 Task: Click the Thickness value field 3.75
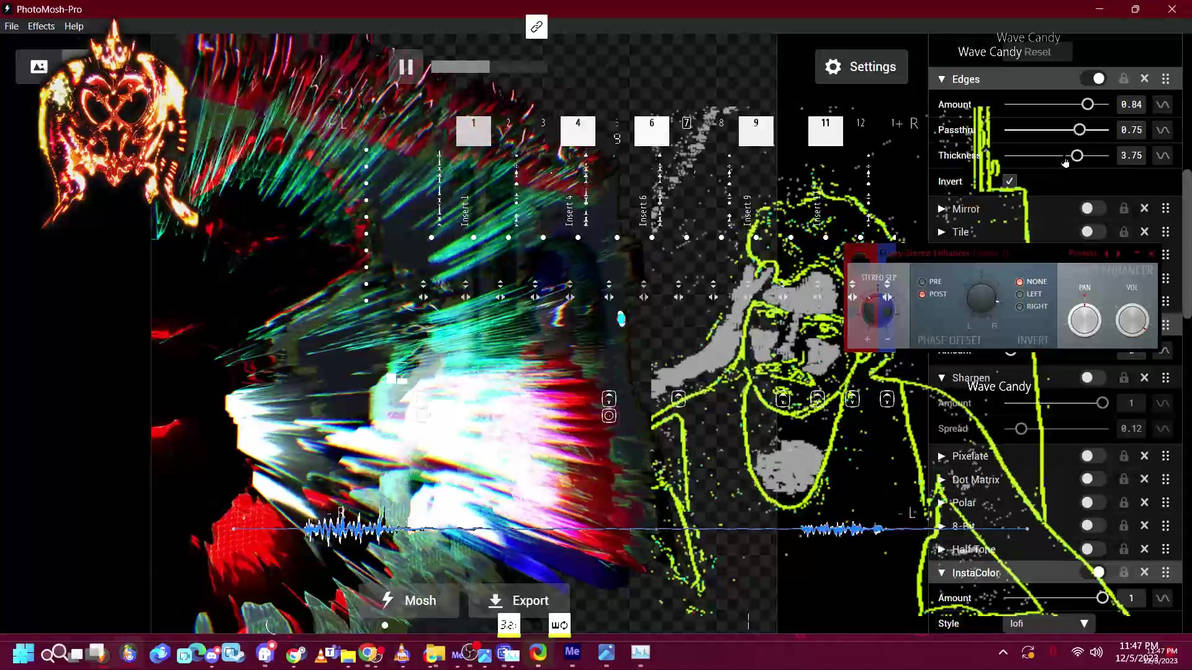[x=1131, y=155]
